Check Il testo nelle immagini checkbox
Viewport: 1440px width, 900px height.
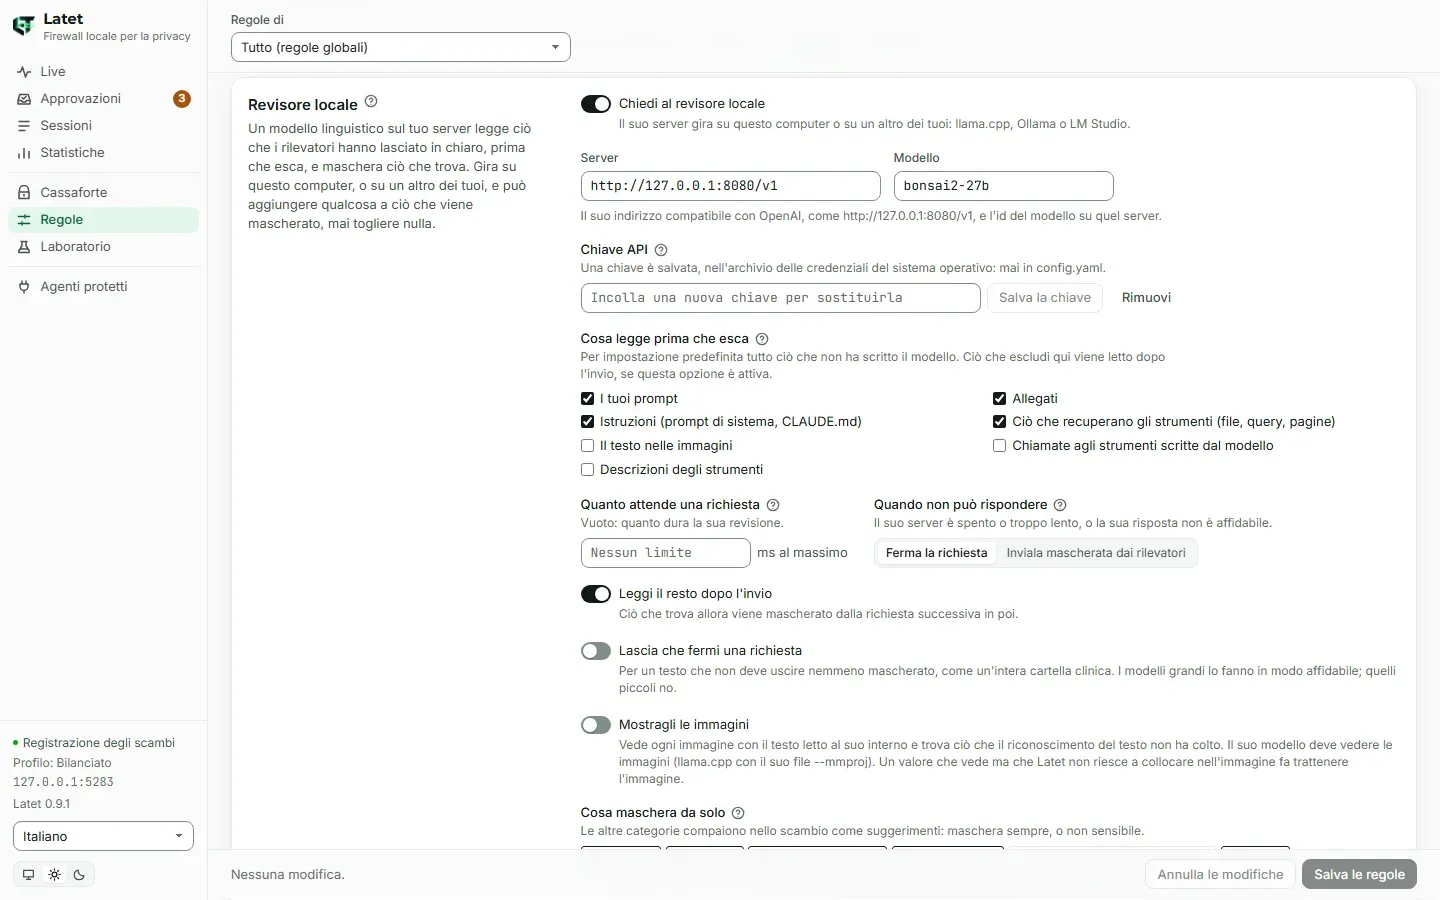tap(587, 446)
